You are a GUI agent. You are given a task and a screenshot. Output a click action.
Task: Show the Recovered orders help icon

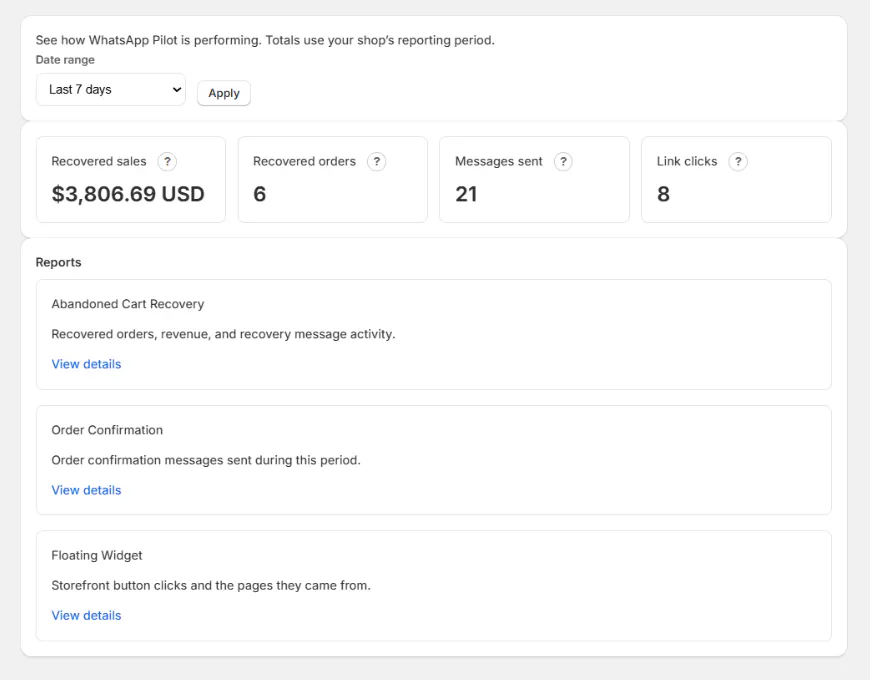(x=376, y=161)
